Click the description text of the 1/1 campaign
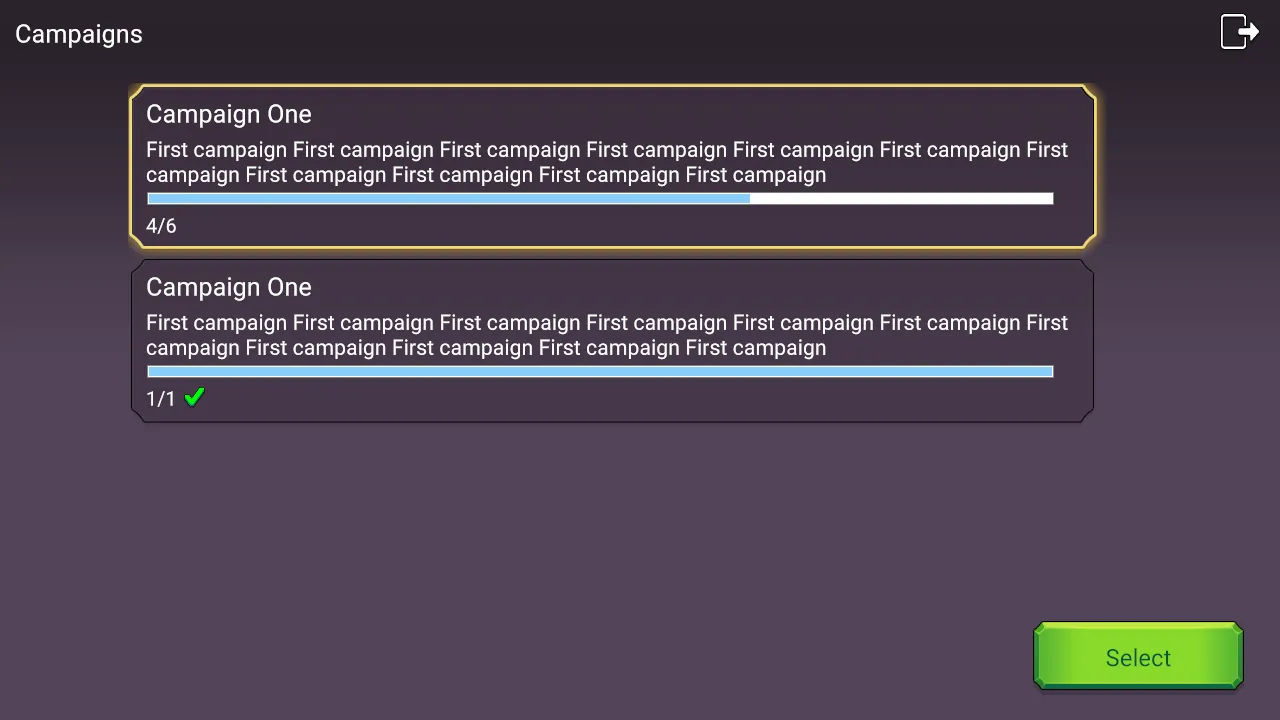The image size is (1280, 720). [x=606, y=323]
